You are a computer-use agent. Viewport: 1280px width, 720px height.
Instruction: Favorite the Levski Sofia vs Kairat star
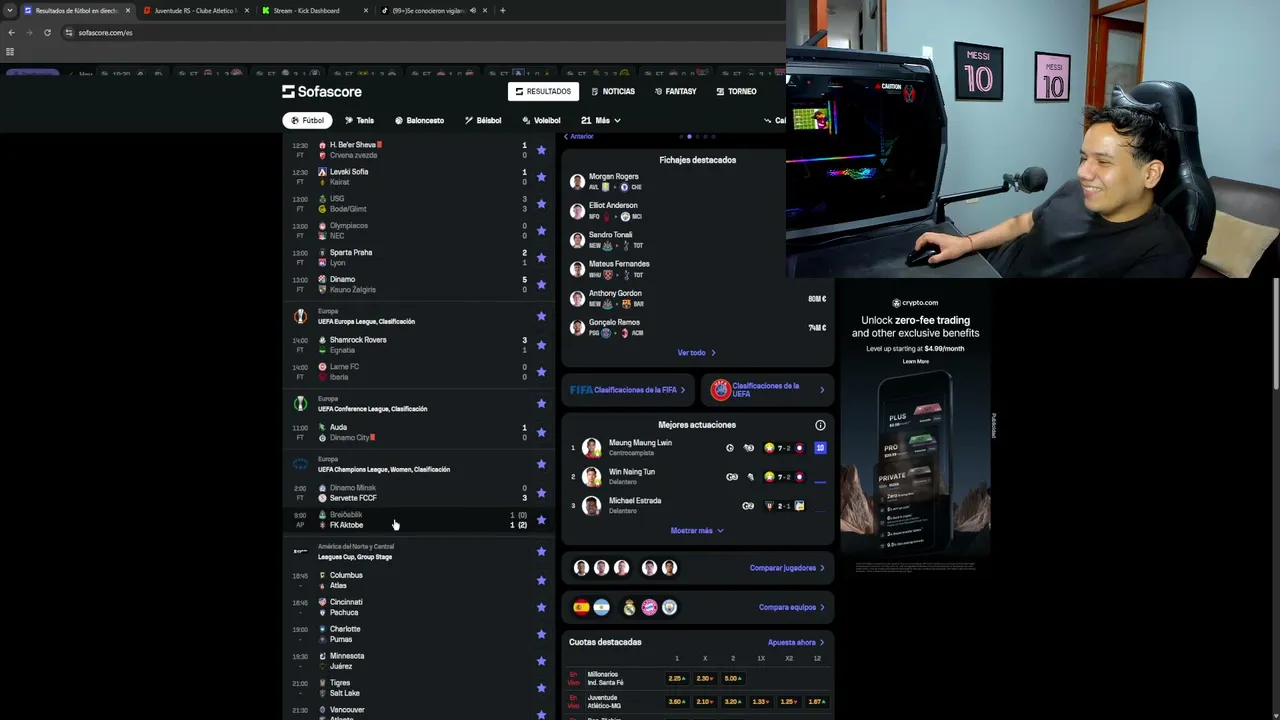click(x=541, y=177)
